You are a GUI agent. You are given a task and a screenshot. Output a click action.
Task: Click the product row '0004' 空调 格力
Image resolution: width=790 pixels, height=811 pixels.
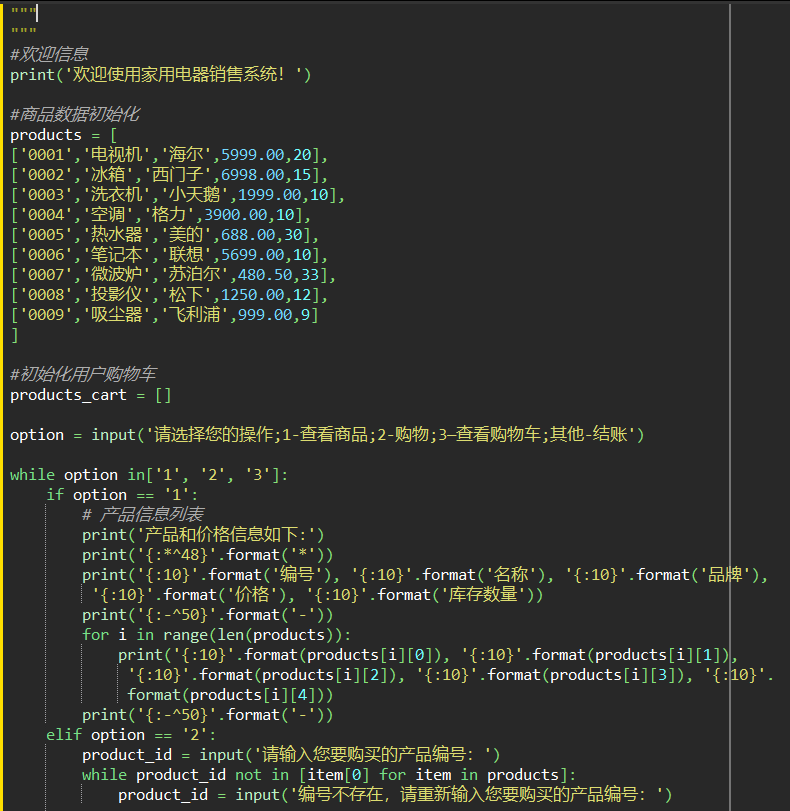[160, 215]
